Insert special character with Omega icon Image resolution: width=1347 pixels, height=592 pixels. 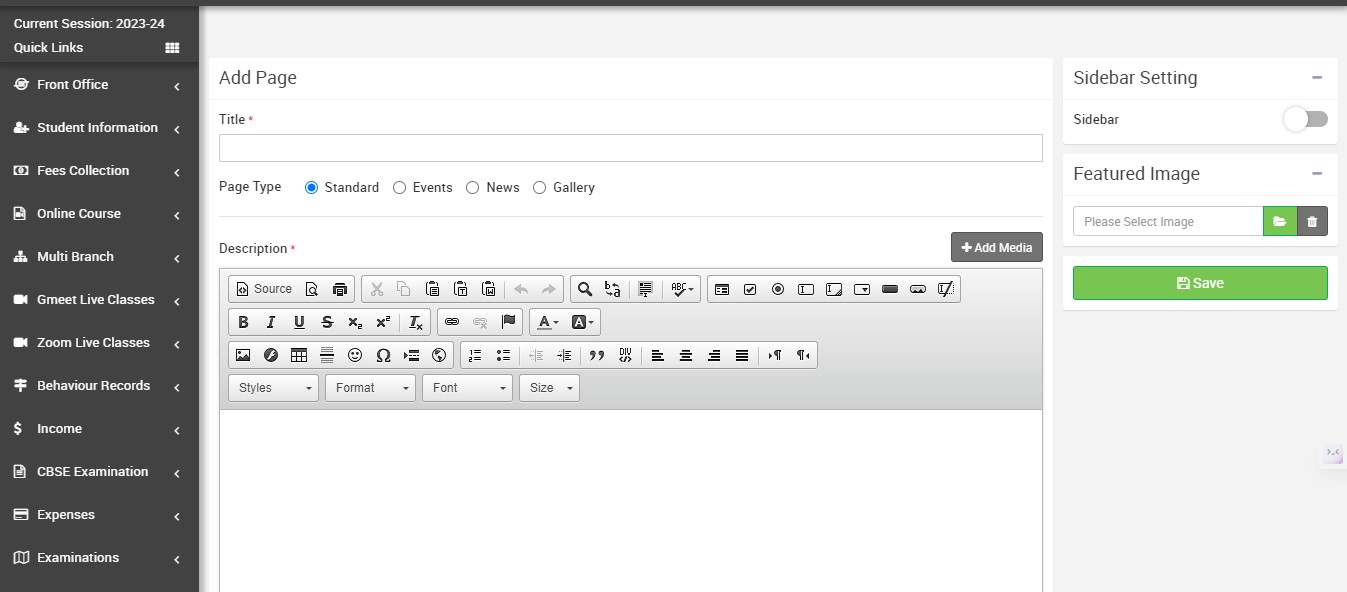tap(383, 355)
